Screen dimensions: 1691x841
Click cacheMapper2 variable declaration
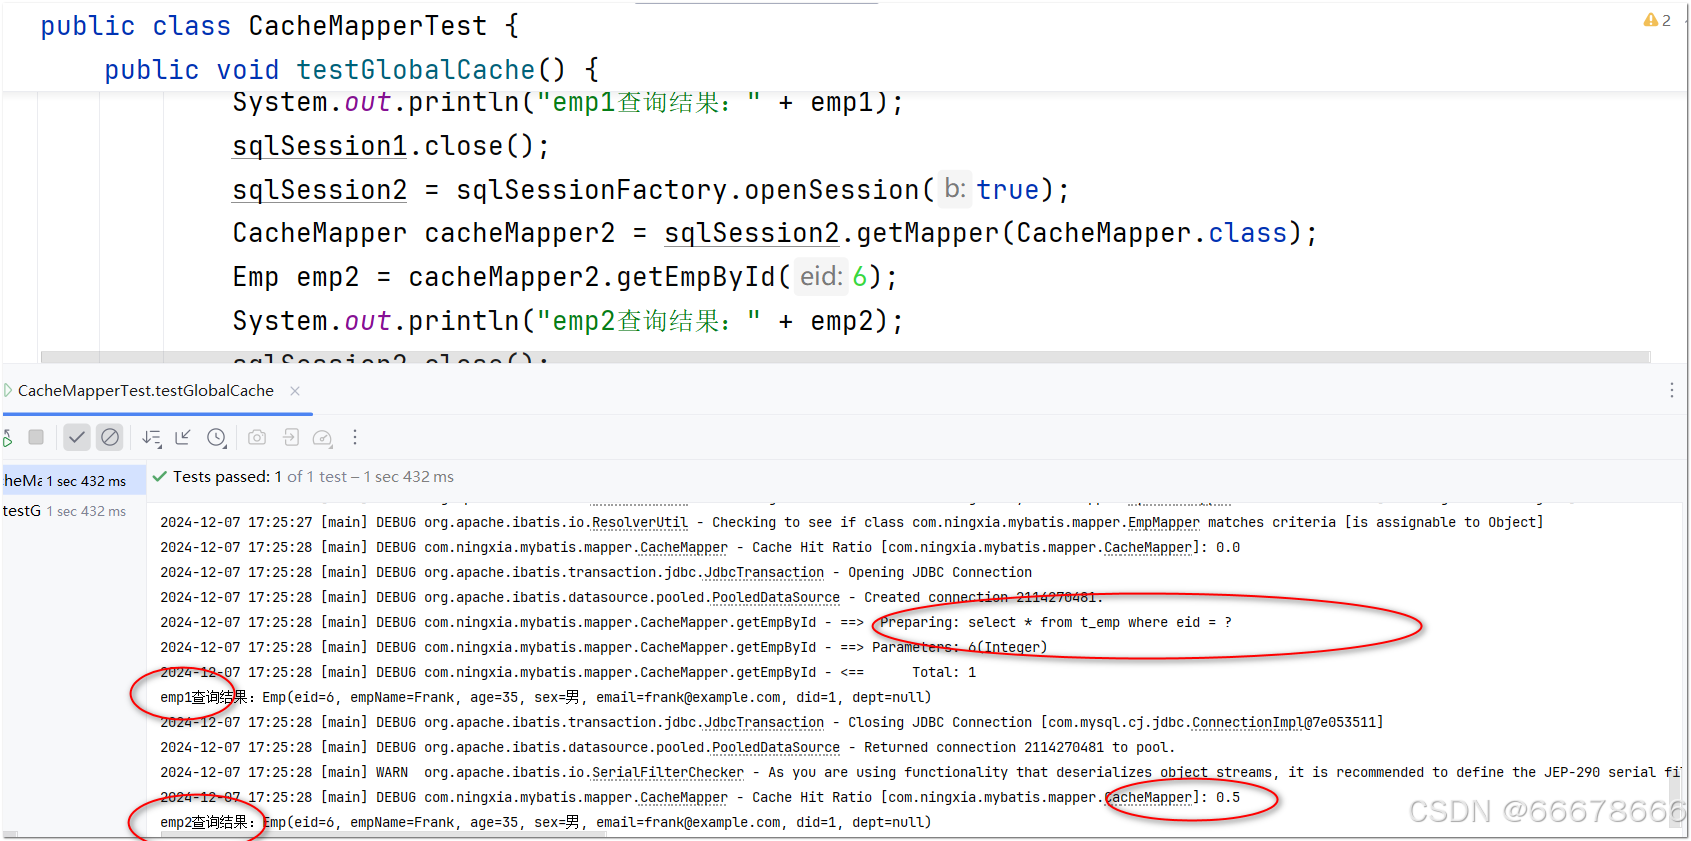[520, 233]
